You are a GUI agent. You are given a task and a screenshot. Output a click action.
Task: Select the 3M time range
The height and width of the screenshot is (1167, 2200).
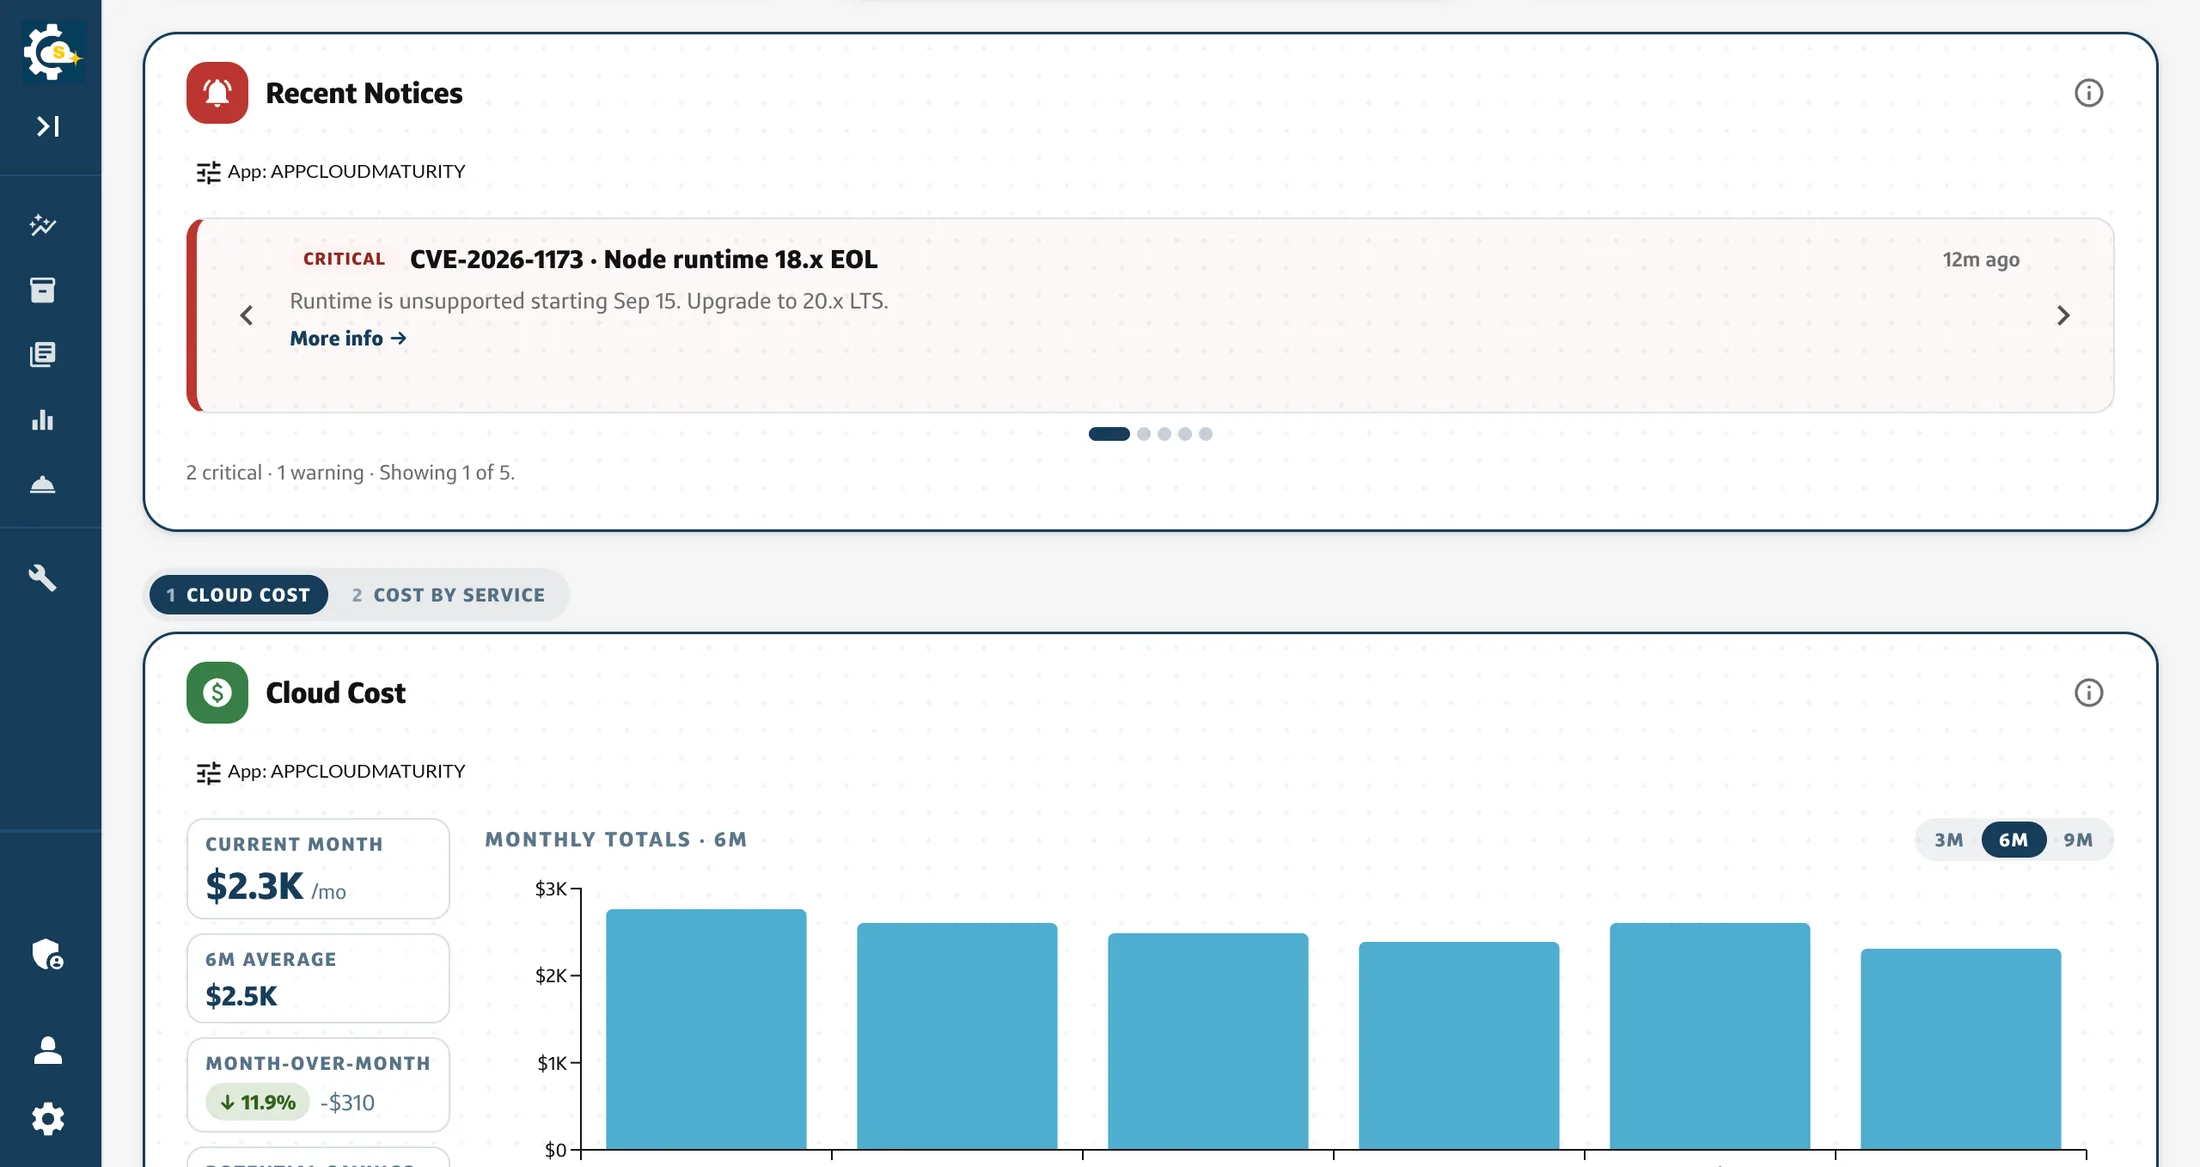pos(1949,840)
